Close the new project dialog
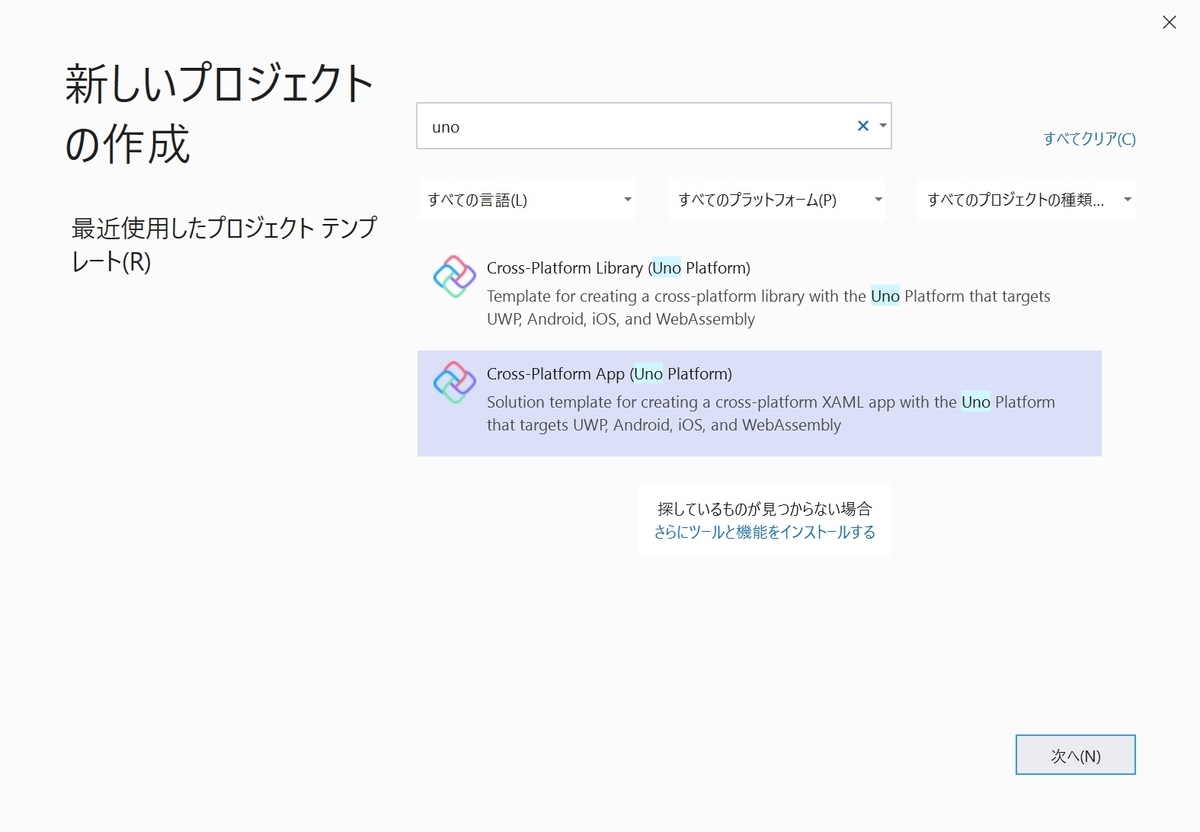The image size is (1200, 832). pyautogui.click(x=1169, y=22)
